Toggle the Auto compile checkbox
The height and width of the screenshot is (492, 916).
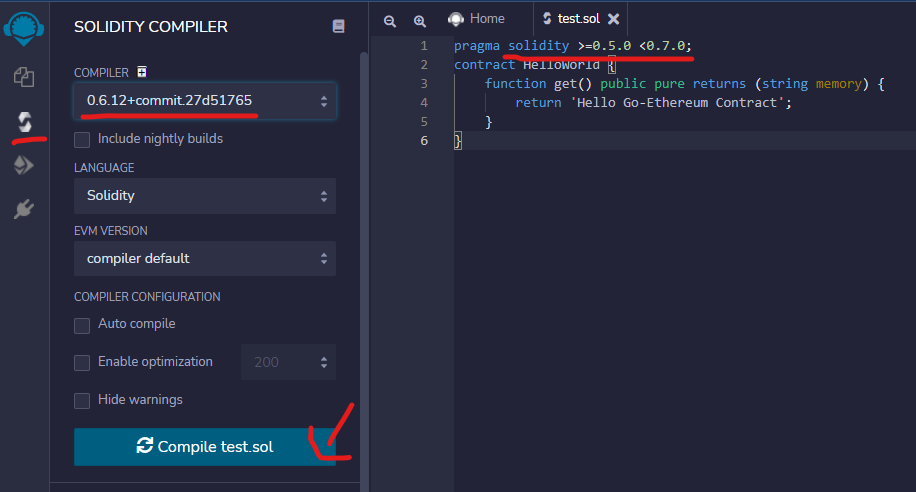pyautogui.click(x=82, y=325)
